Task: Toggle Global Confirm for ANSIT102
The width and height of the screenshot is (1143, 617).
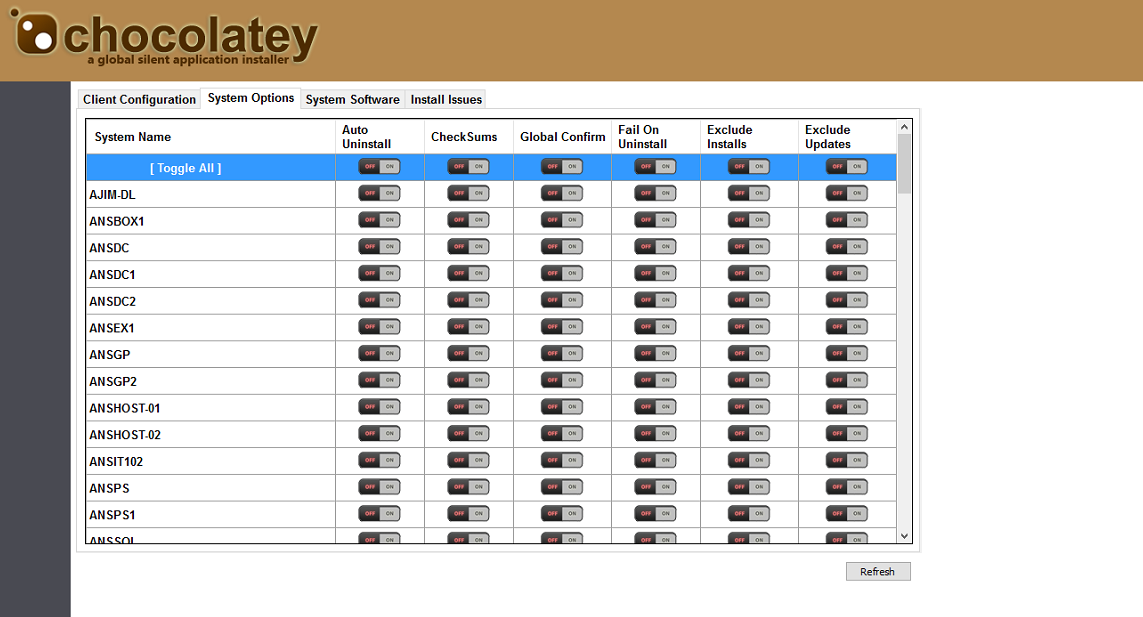Action: 562,460
